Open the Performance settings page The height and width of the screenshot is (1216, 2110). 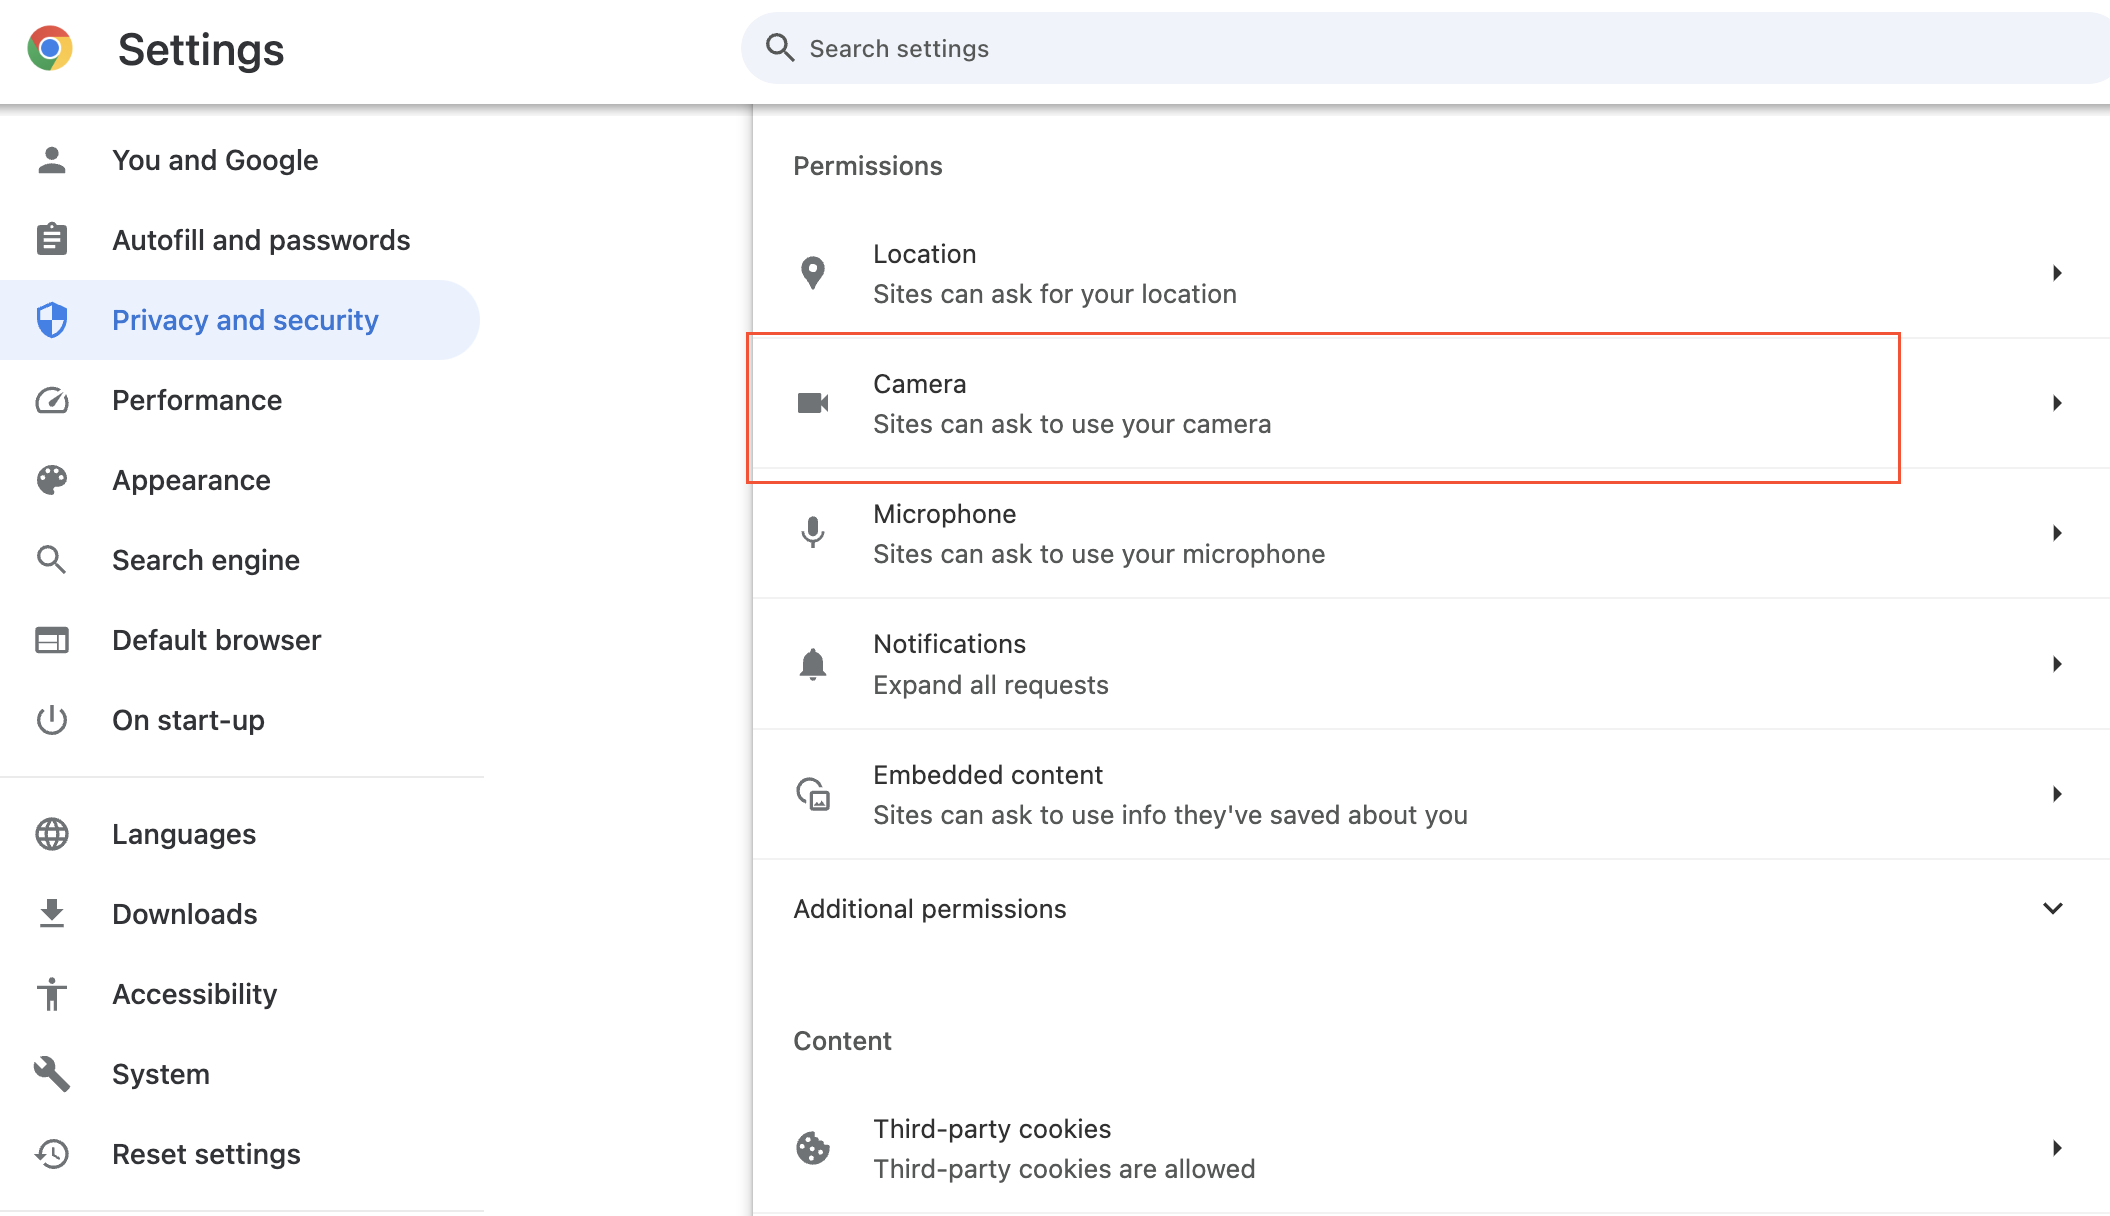tap(240, 400)
